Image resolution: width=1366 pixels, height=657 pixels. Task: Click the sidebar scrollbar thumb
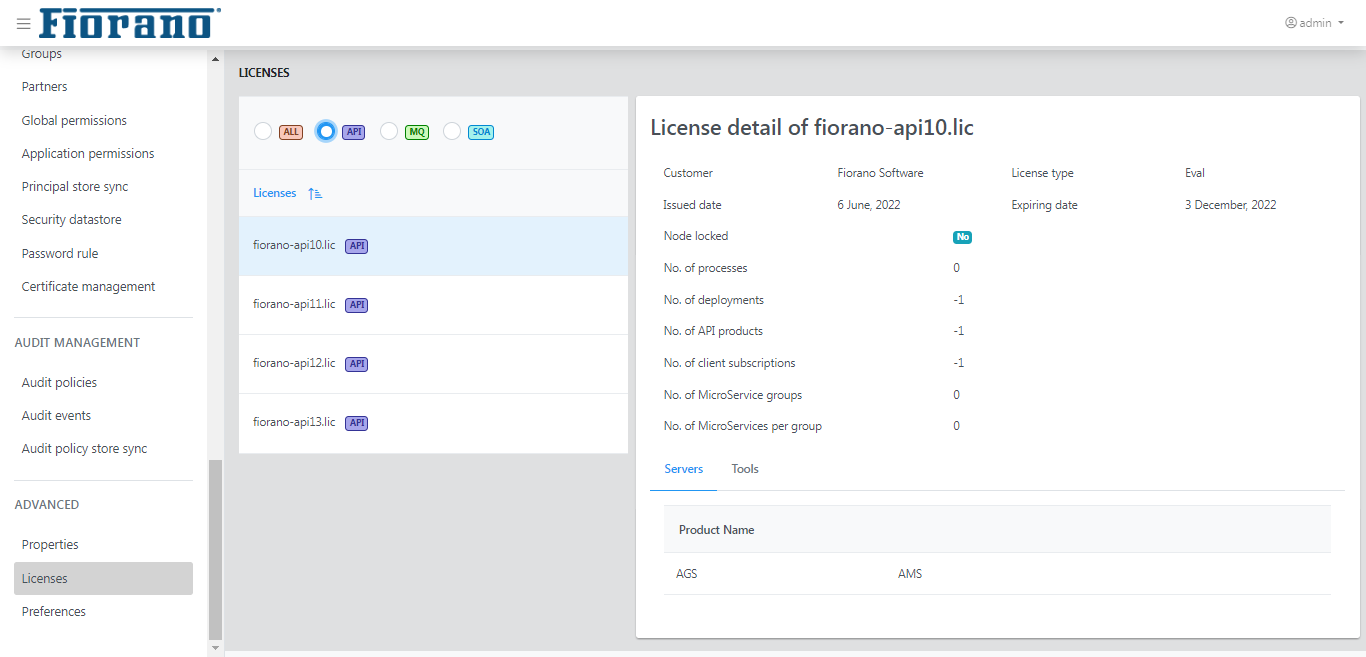tap(215, 549)
